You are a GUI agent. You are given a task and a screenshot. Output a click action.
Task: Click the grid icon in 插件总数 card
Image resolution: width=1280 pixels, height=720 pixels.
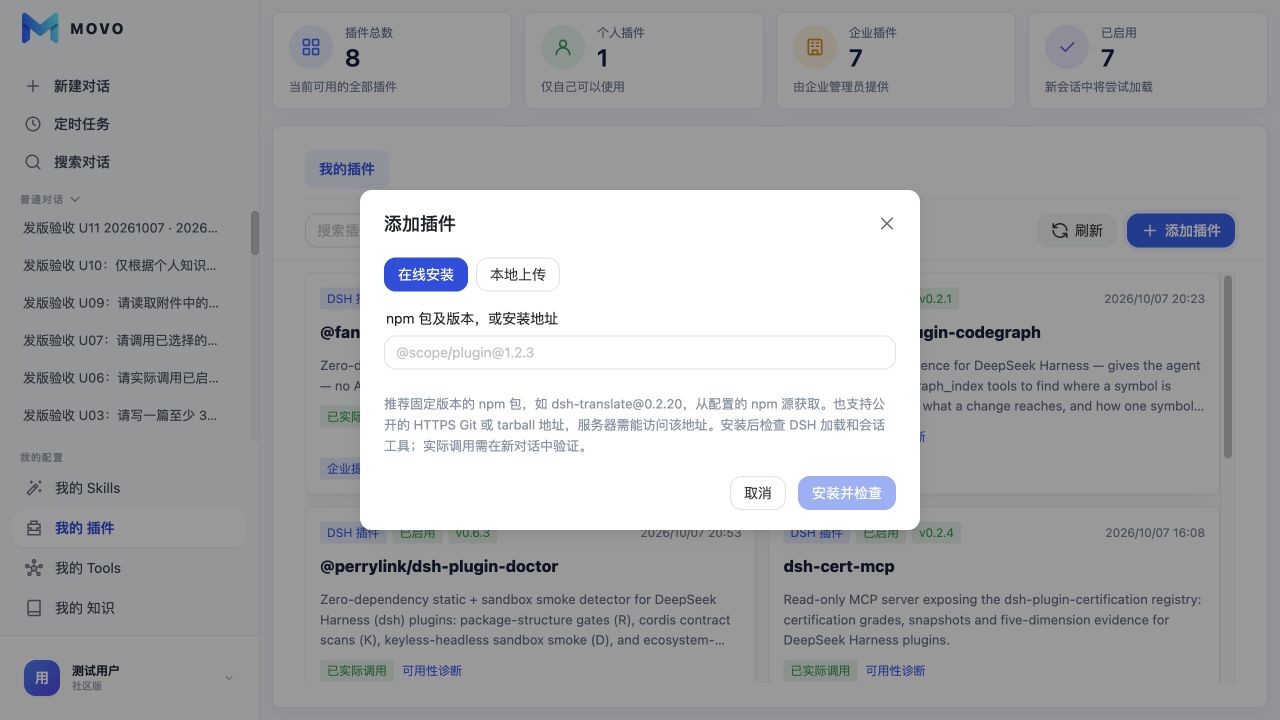311,47
